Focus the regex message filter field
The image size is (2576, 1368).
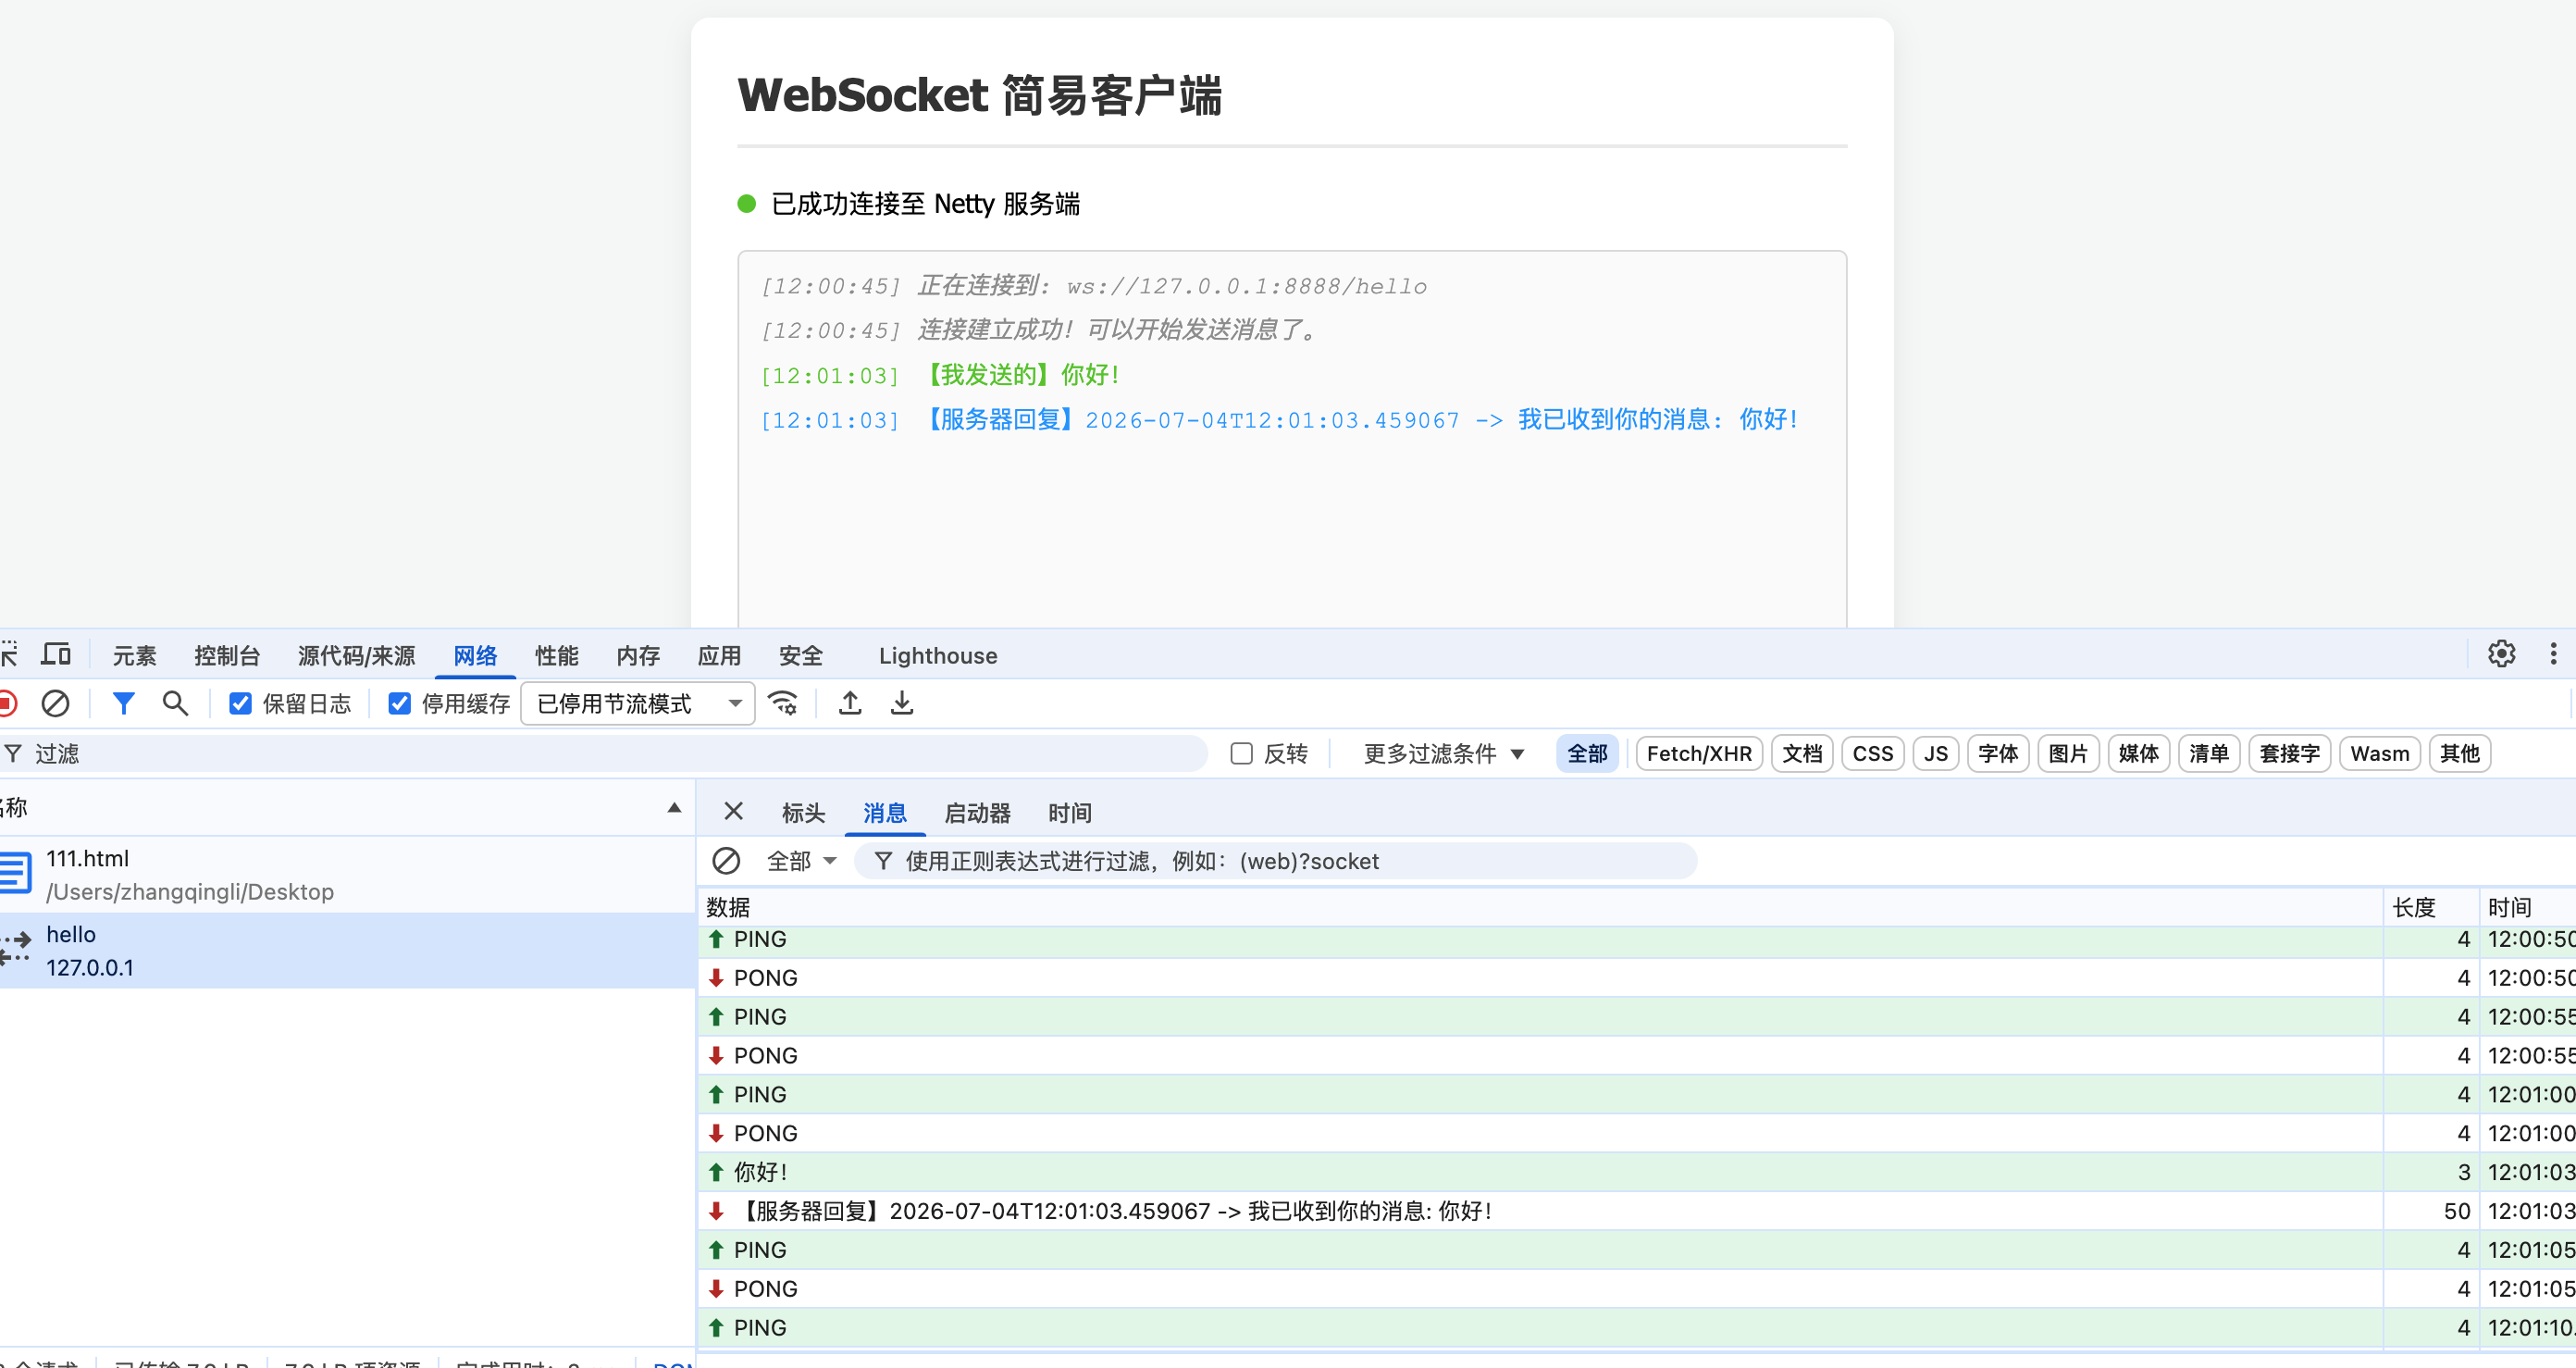pyautogui.click(x=1275, y=861)
